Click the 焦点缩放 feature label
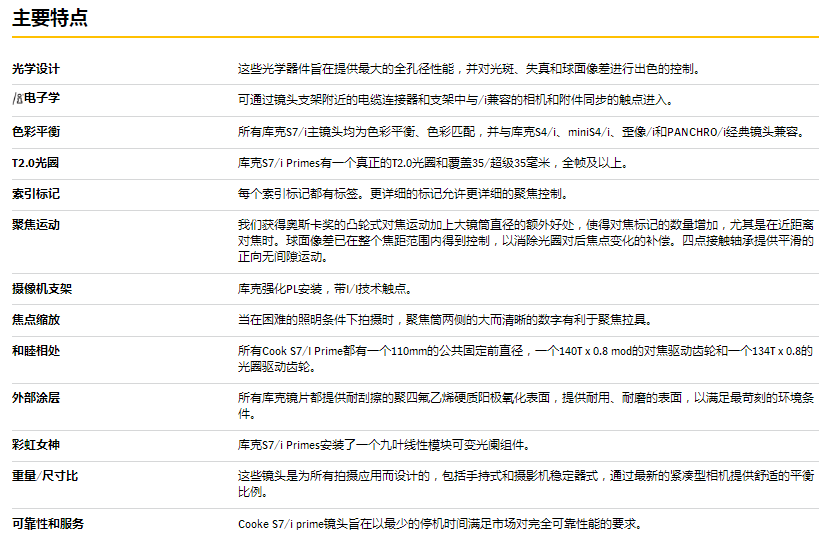Viewport: 822px width, 535px height. click(x=36, y=320)
